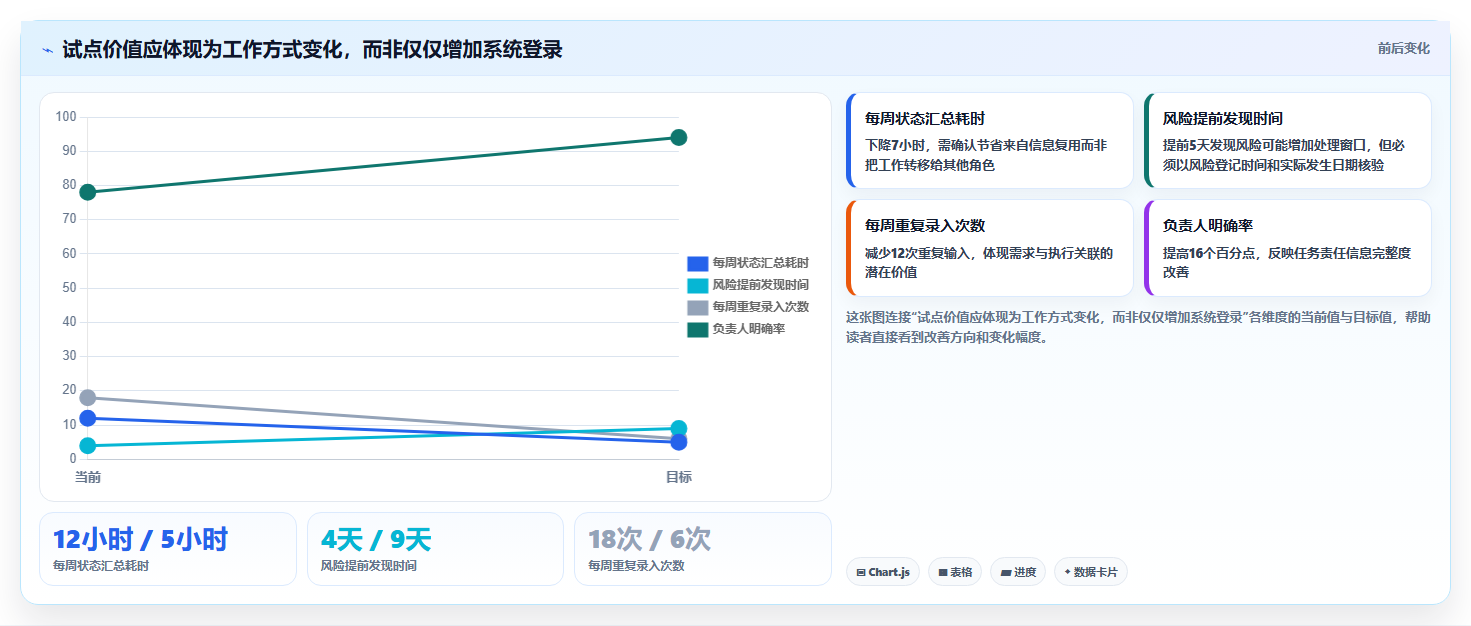Screen dimensions: 1471x626
Task: Click the 100 tick on the y-axis
Action: click(66, 117)
